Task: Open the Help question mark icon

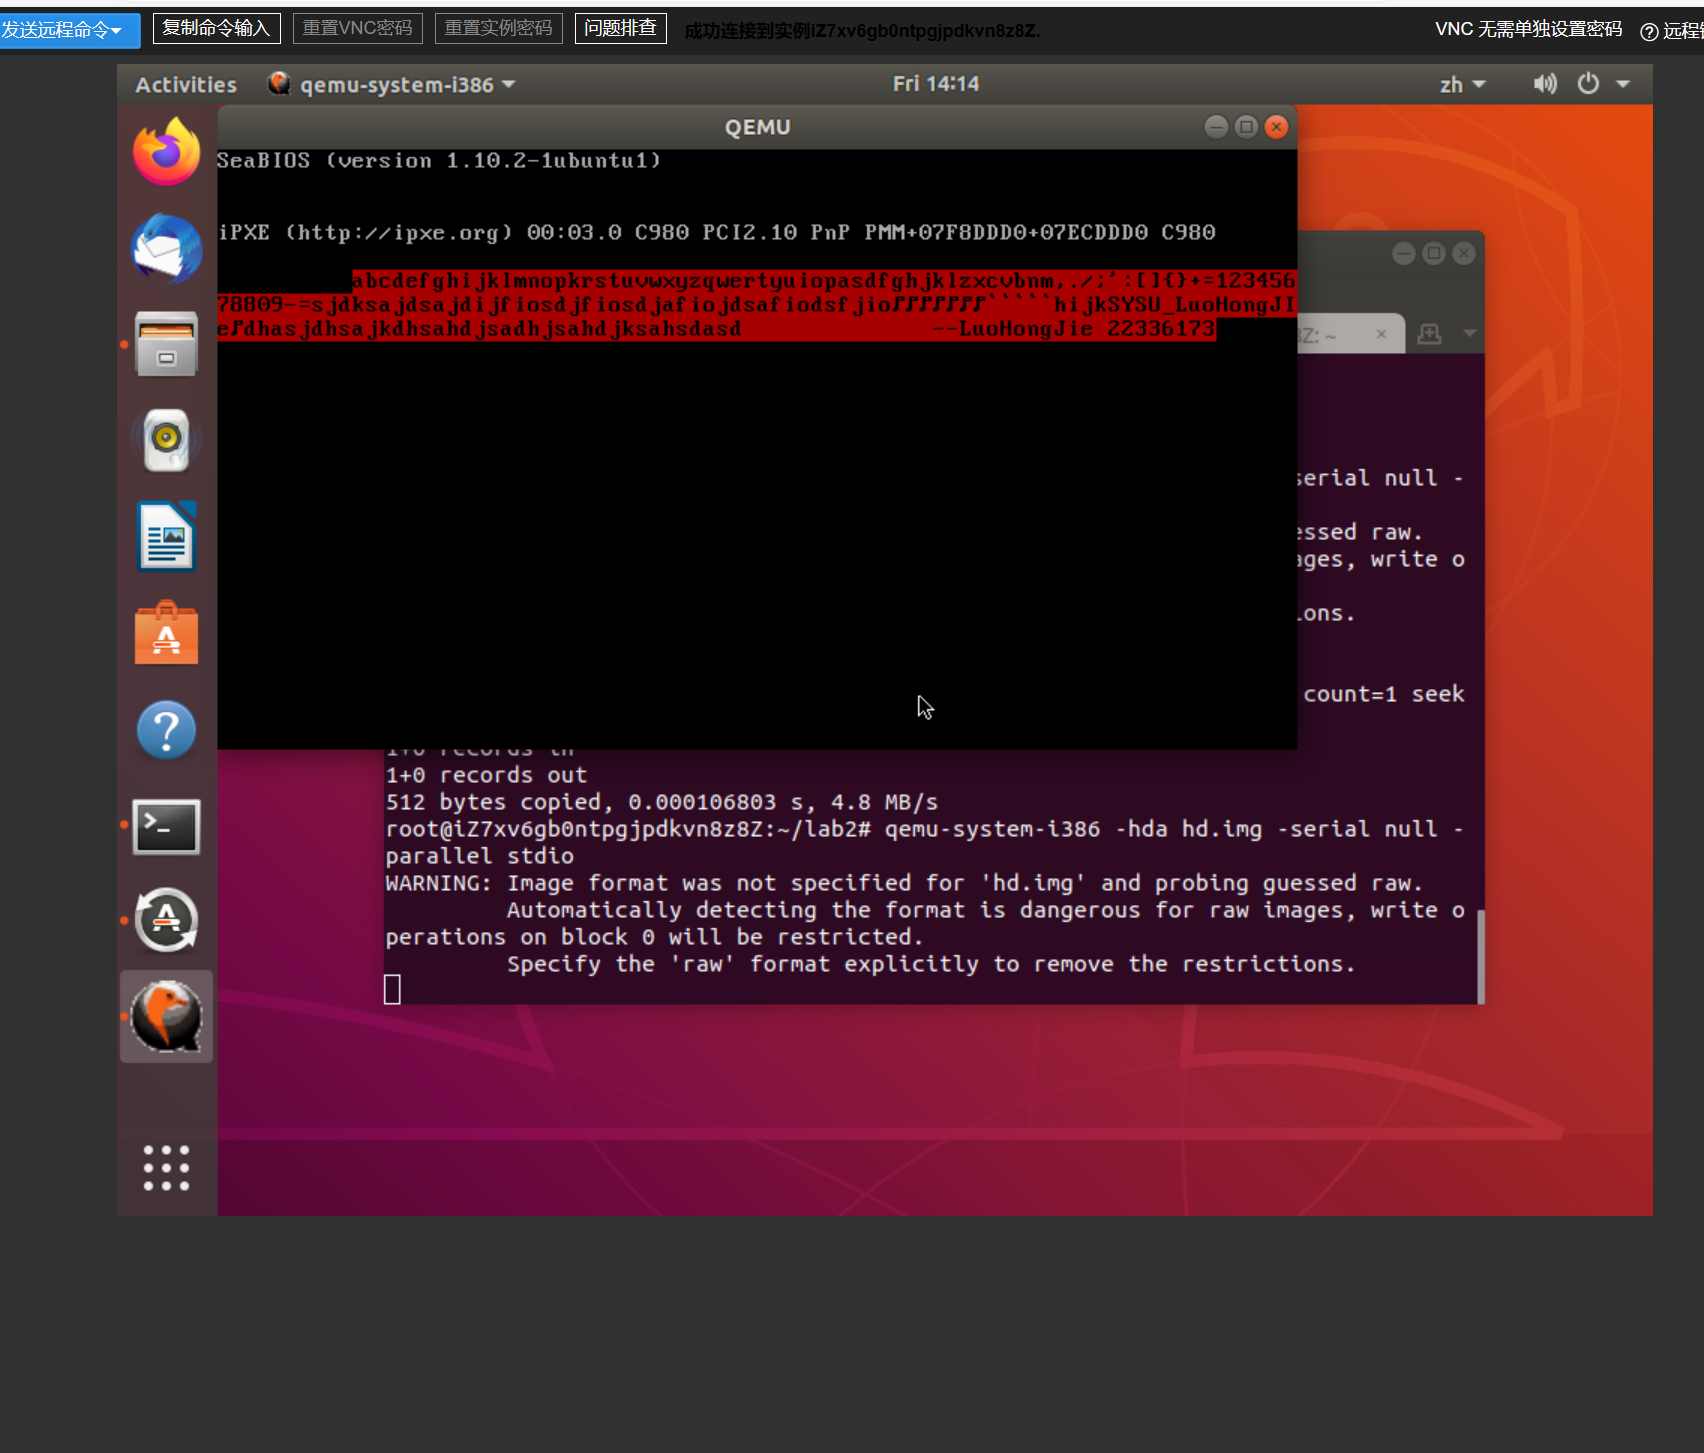Action: [166, 731]
